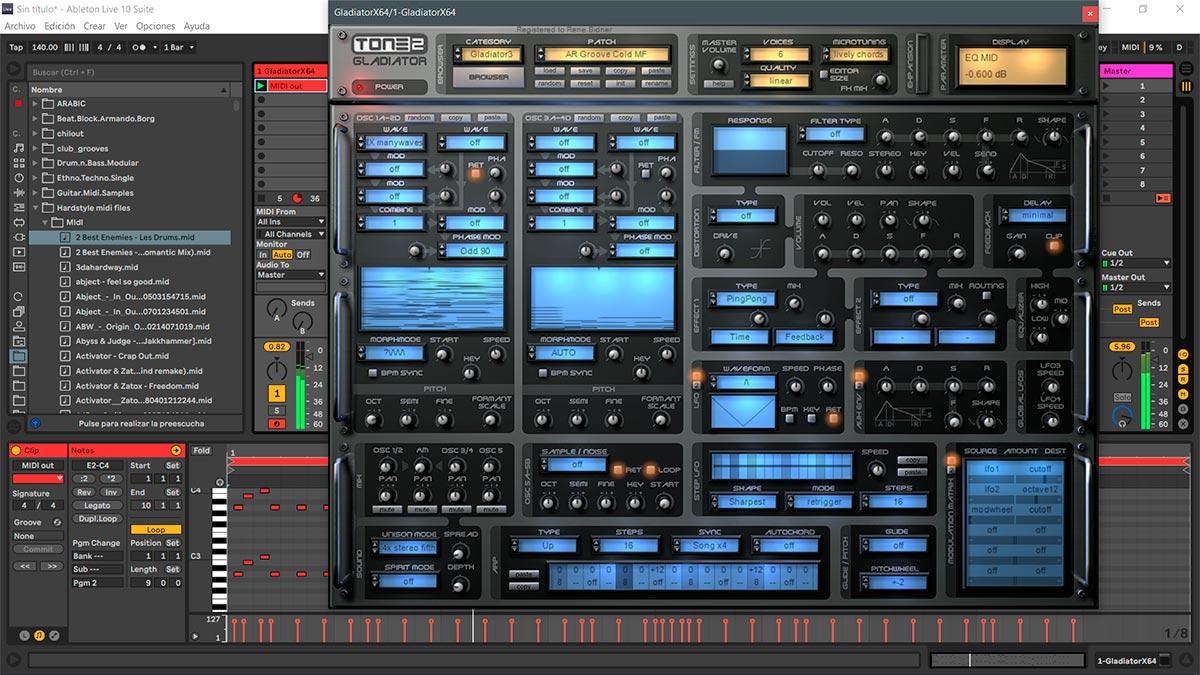Screen dimensions: 1200x675
Task: Open the Category selector showing Gladiator3
Action: (490, 54)
